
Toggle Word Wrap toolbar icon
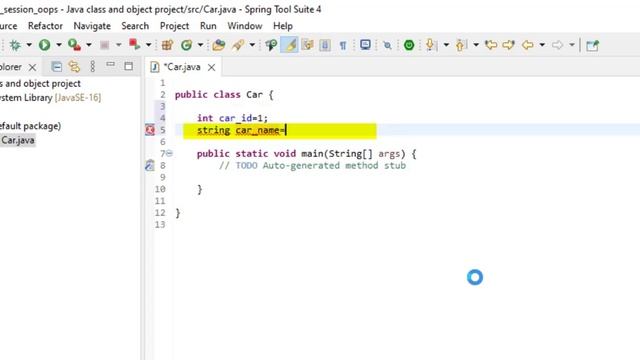307,45
